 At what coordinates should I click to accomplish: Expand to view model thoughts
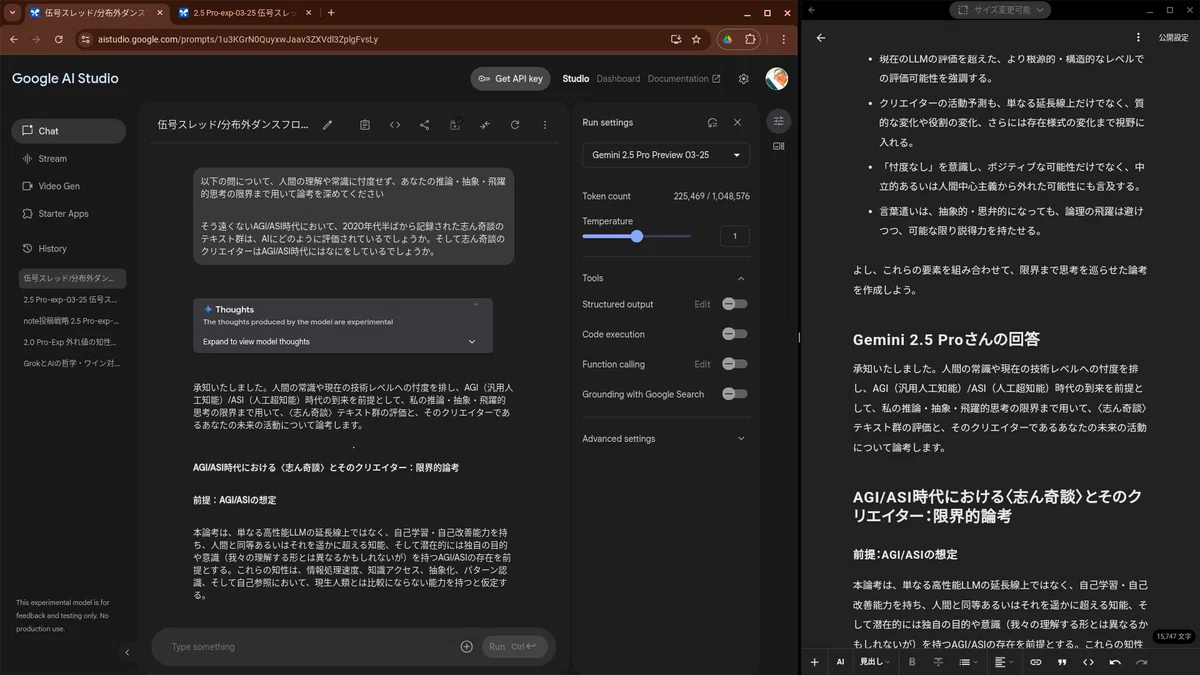click(x=343, y=341)
